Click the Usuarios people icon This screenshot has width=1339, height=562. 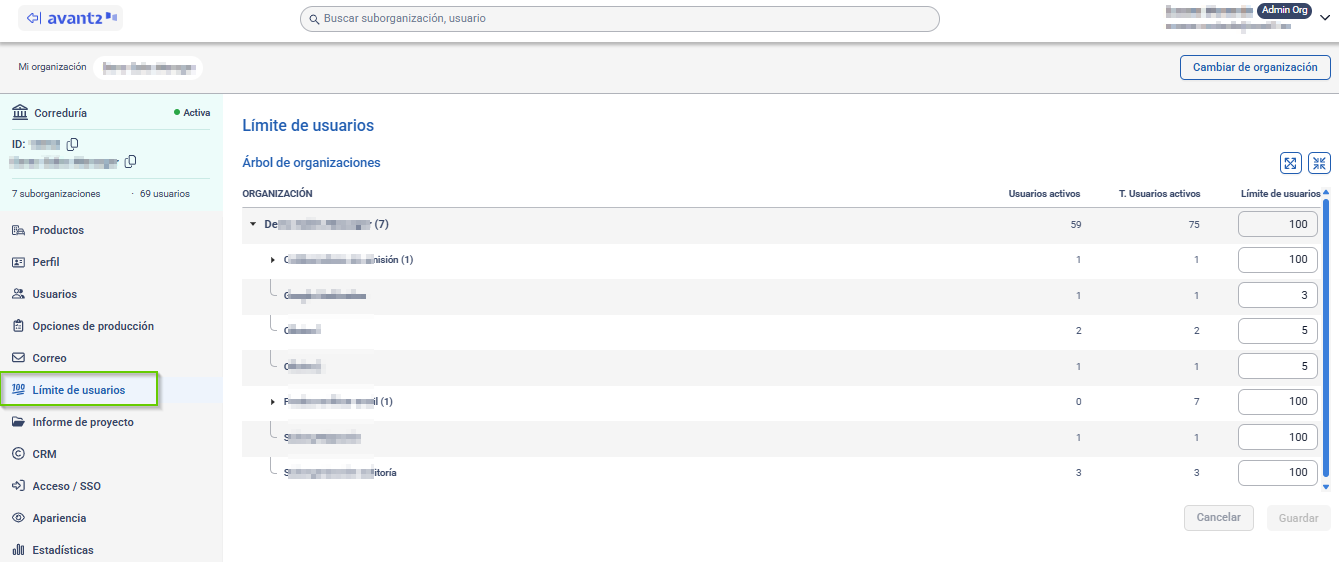click(18, 294)
